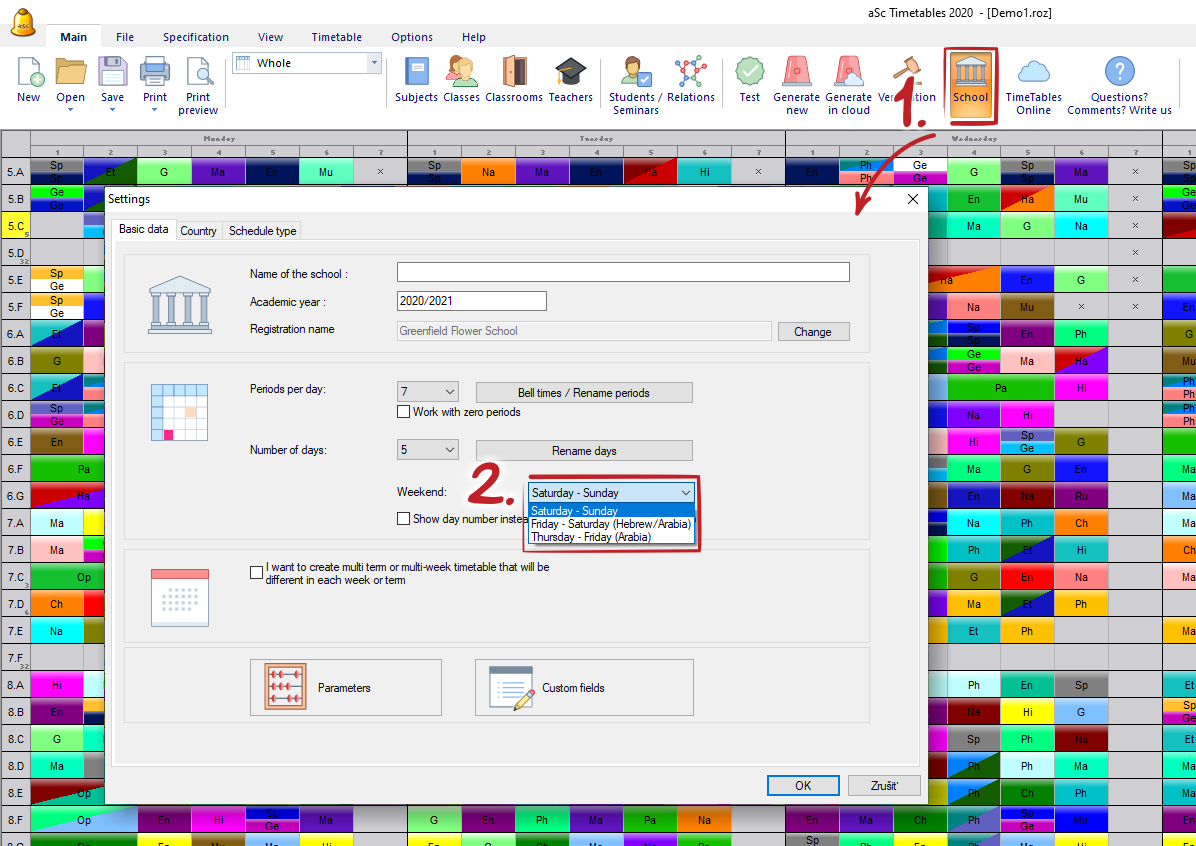Open the View menu
1196x846 pixels.
click(x=270, y=37)
